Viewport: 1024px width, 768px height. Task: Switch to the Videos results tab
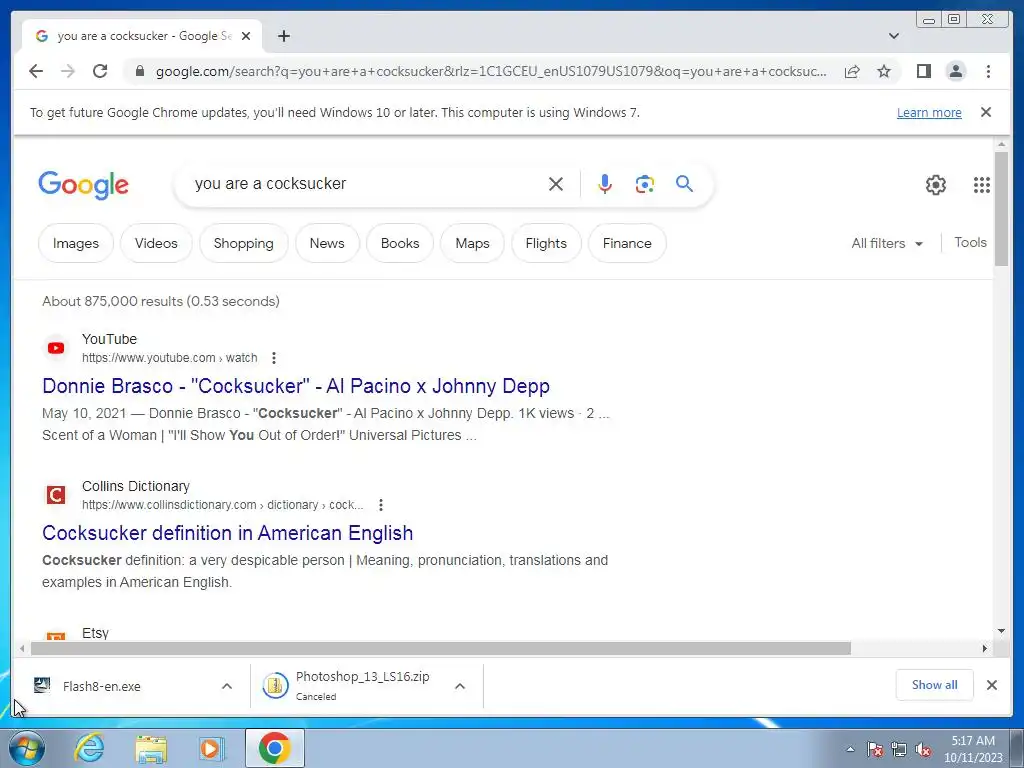pyautogui.click(x=156, y=243)
